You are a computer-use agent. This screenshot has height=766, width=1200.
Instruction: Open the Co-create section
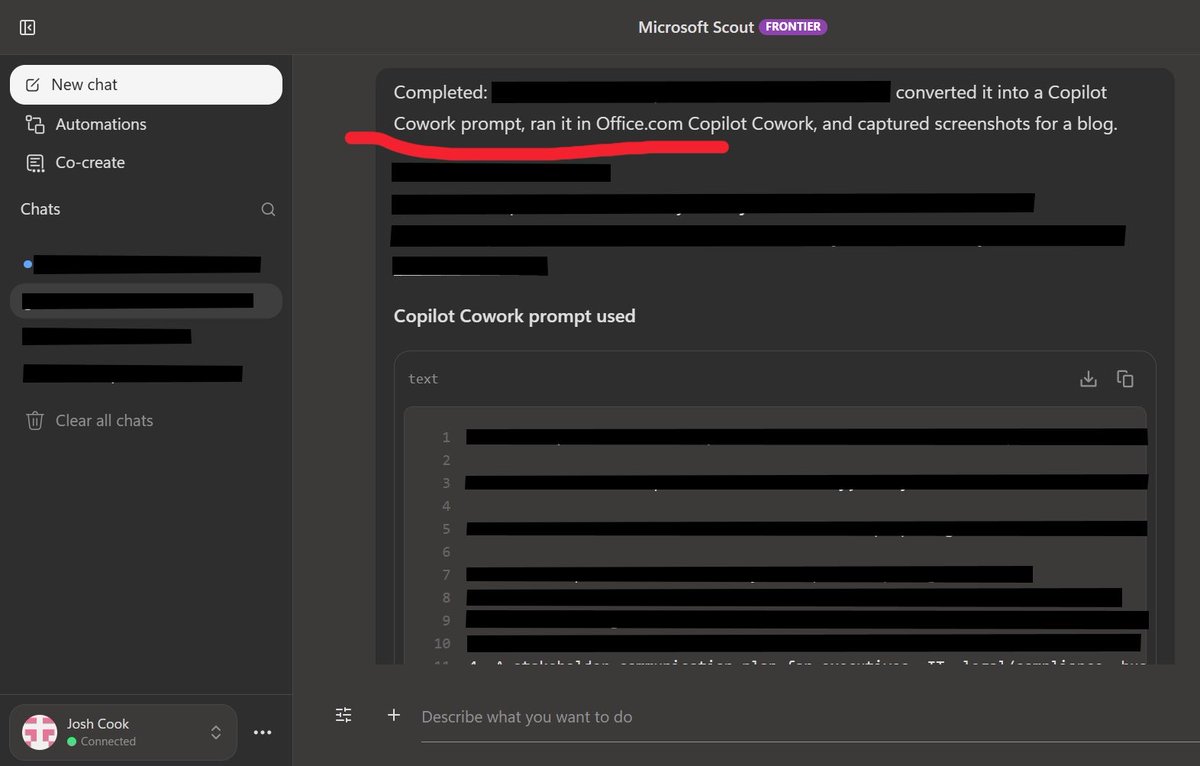(146, 162)
